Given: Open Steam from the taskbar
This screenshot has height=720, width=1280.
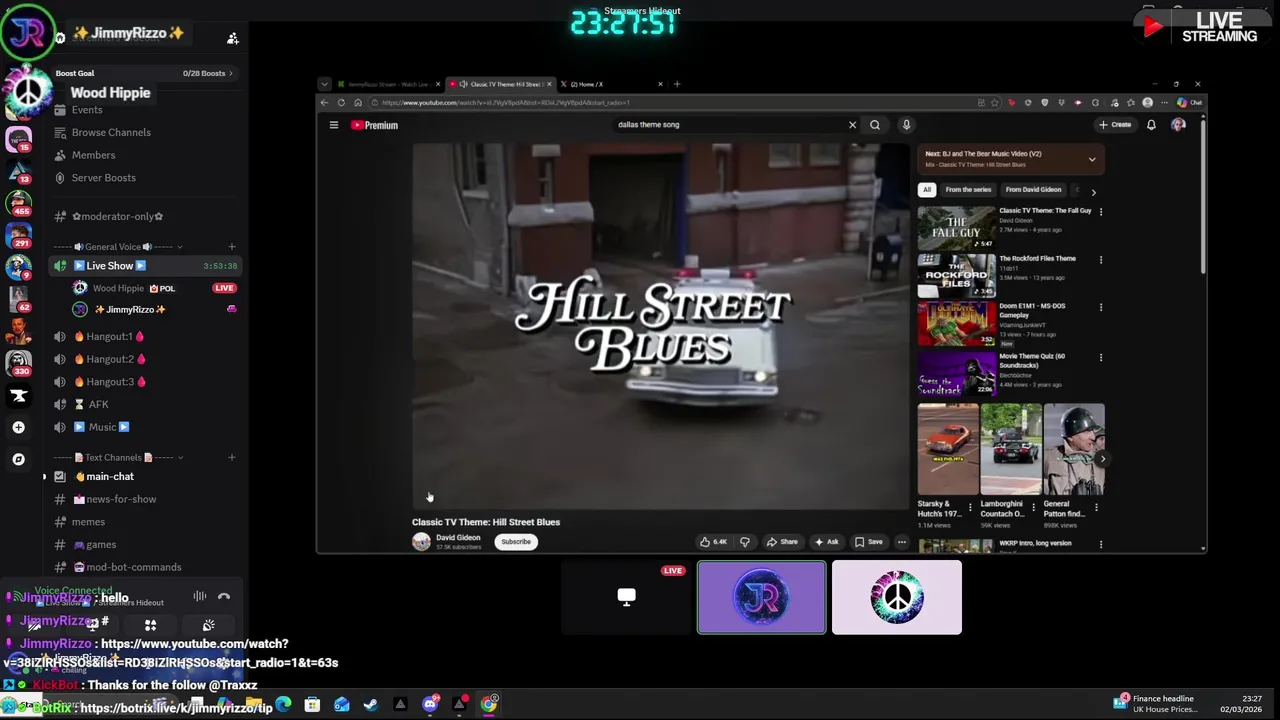Looking at the screenshot, I should click(371, 704).
